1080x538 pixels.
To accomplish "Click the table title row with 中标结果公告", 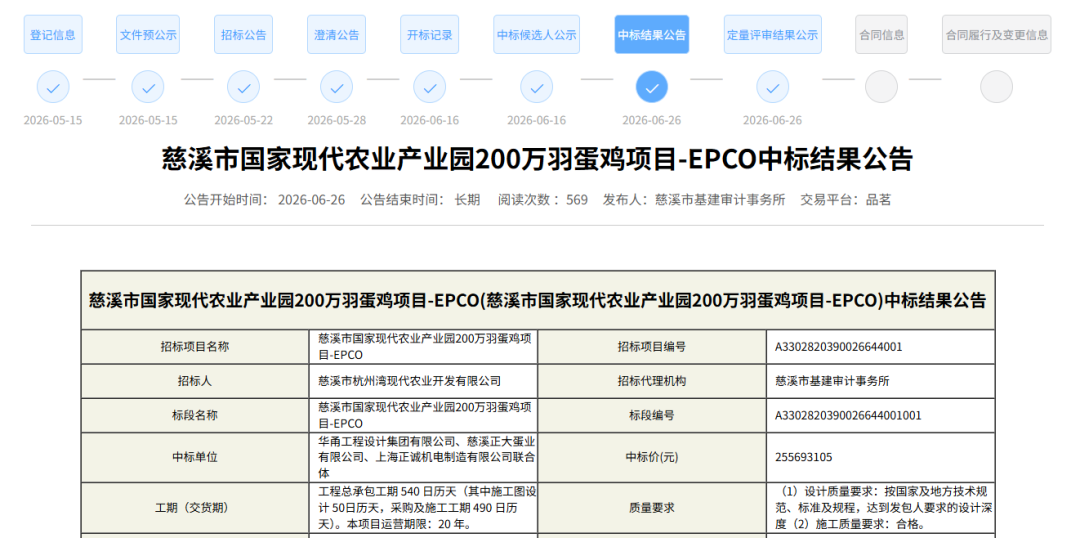I will coord(537,300).
